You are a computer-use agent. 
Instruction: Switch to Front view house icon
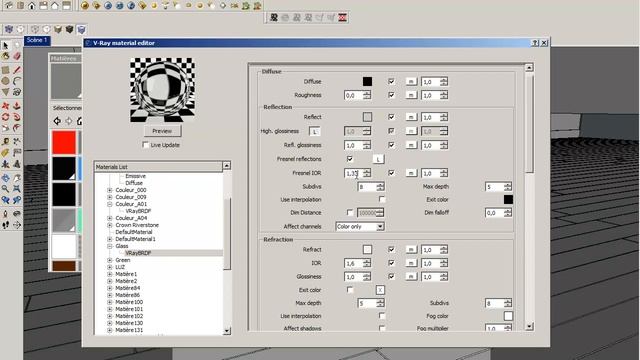(31, 5)
